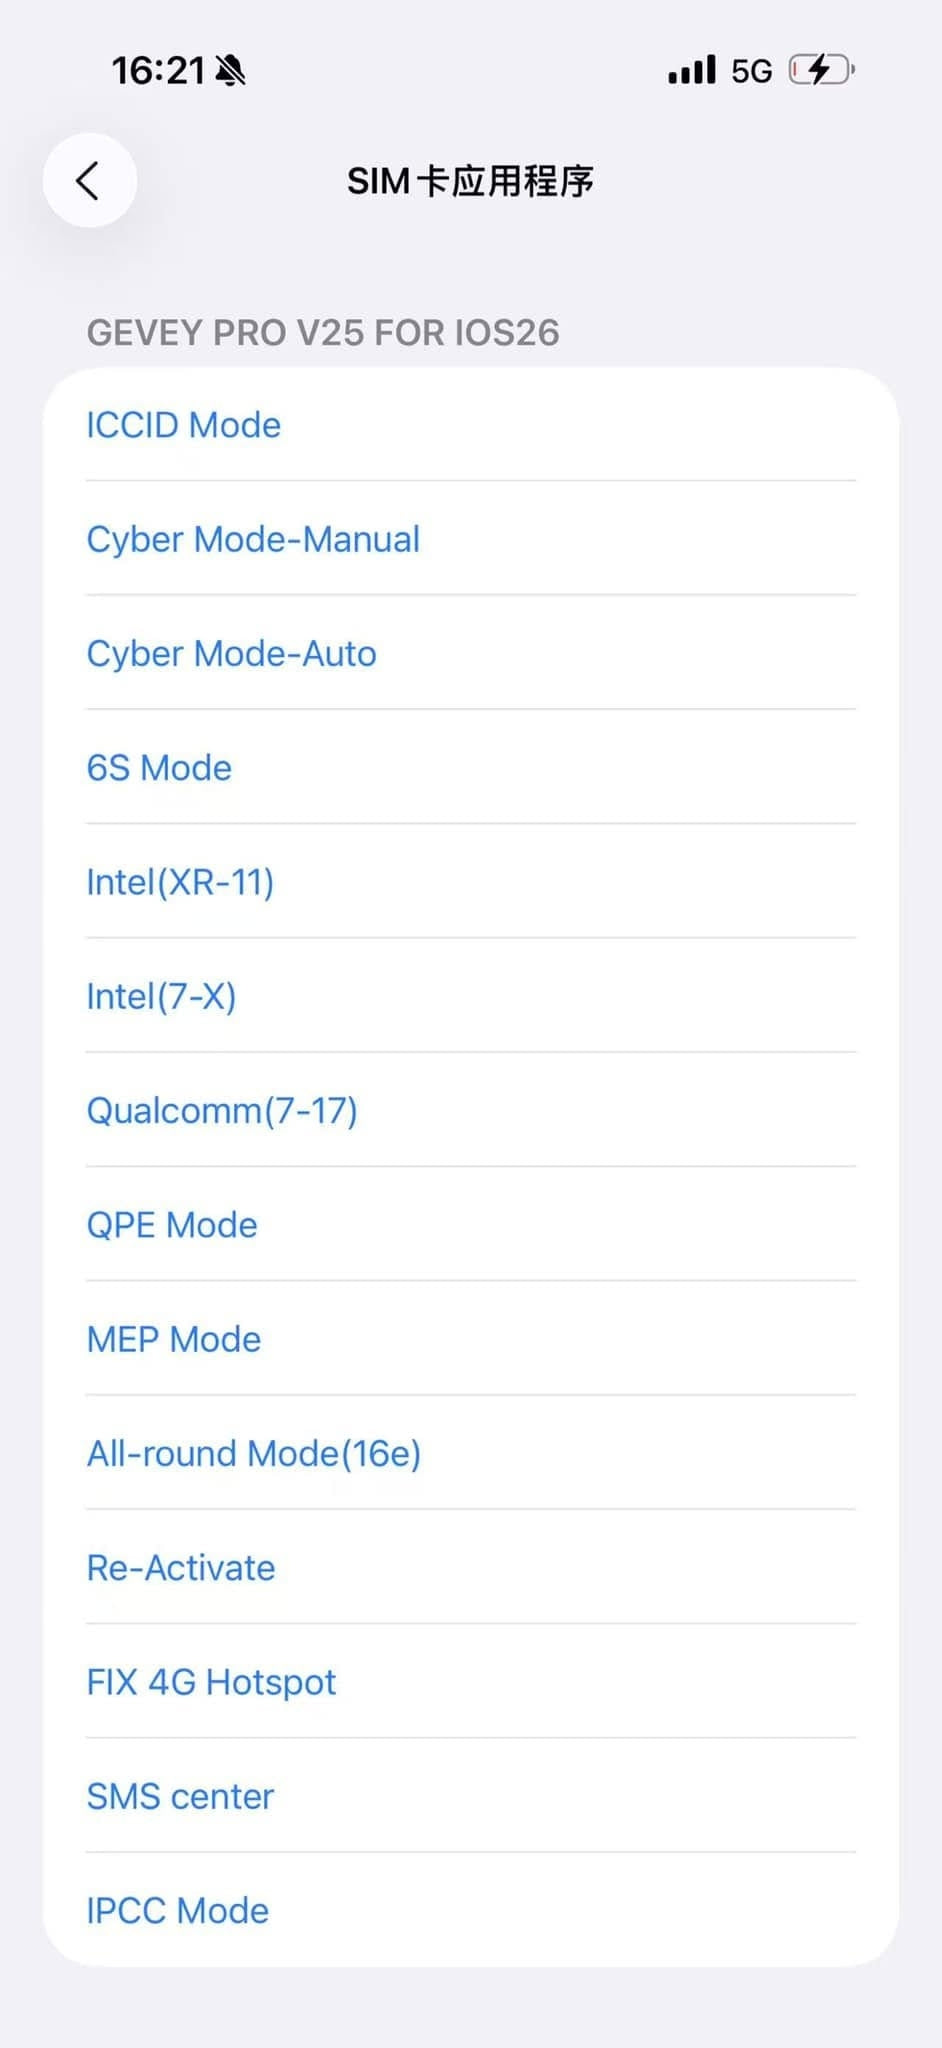The image size is (942, 2048).
Task: Select All-round Mode(16e)
Action: point(253,1453)
